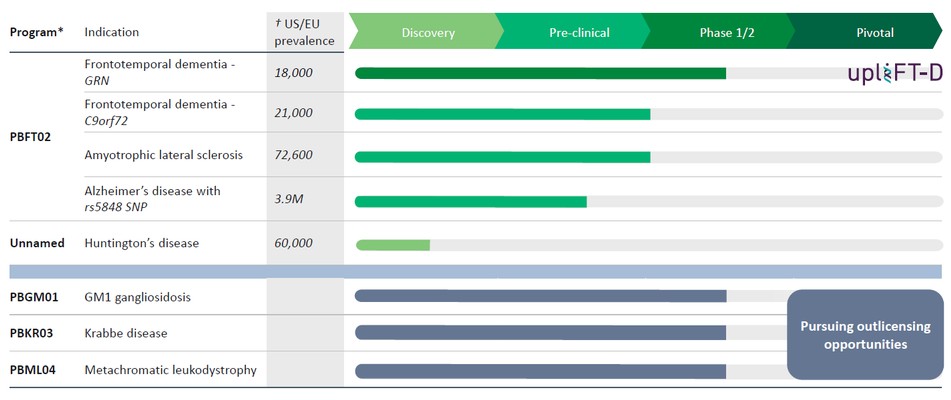The image size is (951, 400).
Task: Click the PBML04 program label
Action: pos(35,370)
